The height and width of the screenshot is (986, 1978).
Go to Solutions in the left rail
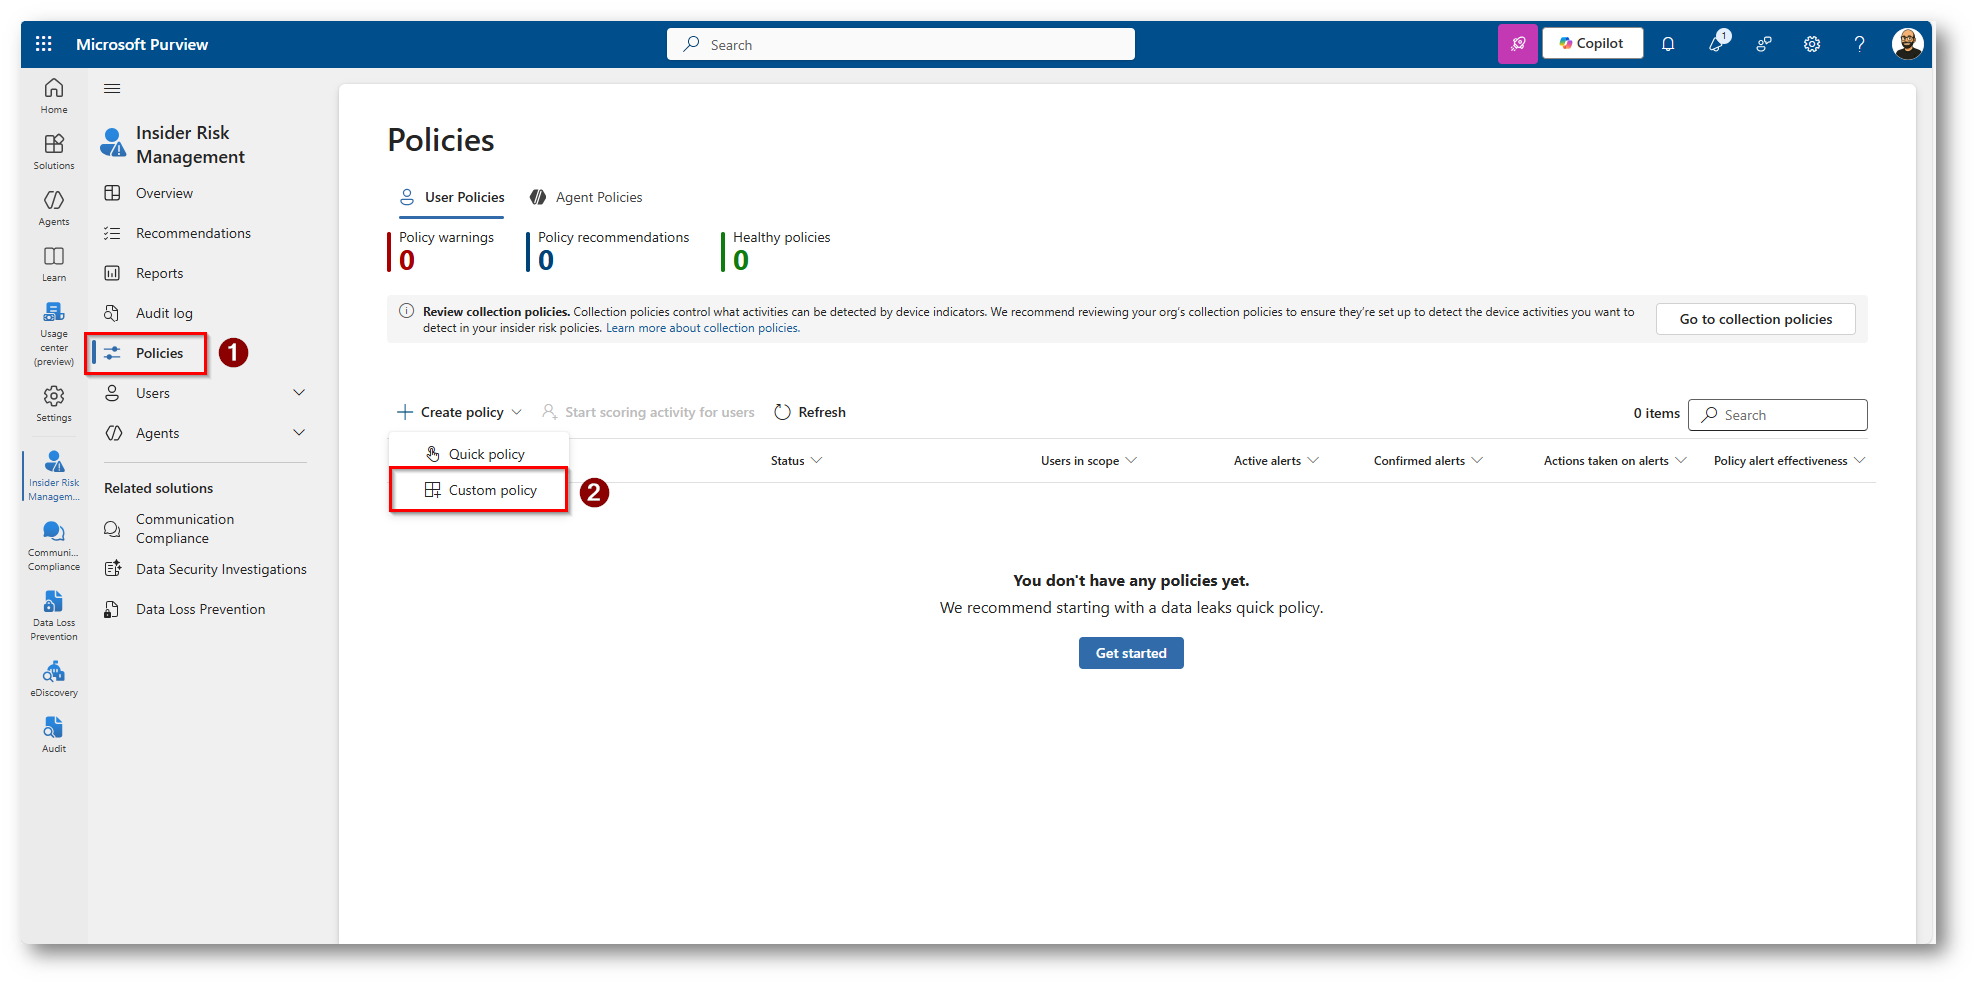pos(54,151)
